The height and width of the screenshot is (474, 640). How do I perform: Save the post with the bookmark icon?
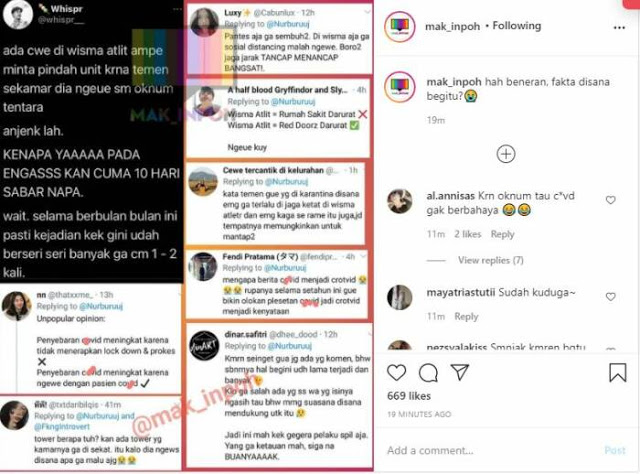pyautogui.click(x=618, y=372)
